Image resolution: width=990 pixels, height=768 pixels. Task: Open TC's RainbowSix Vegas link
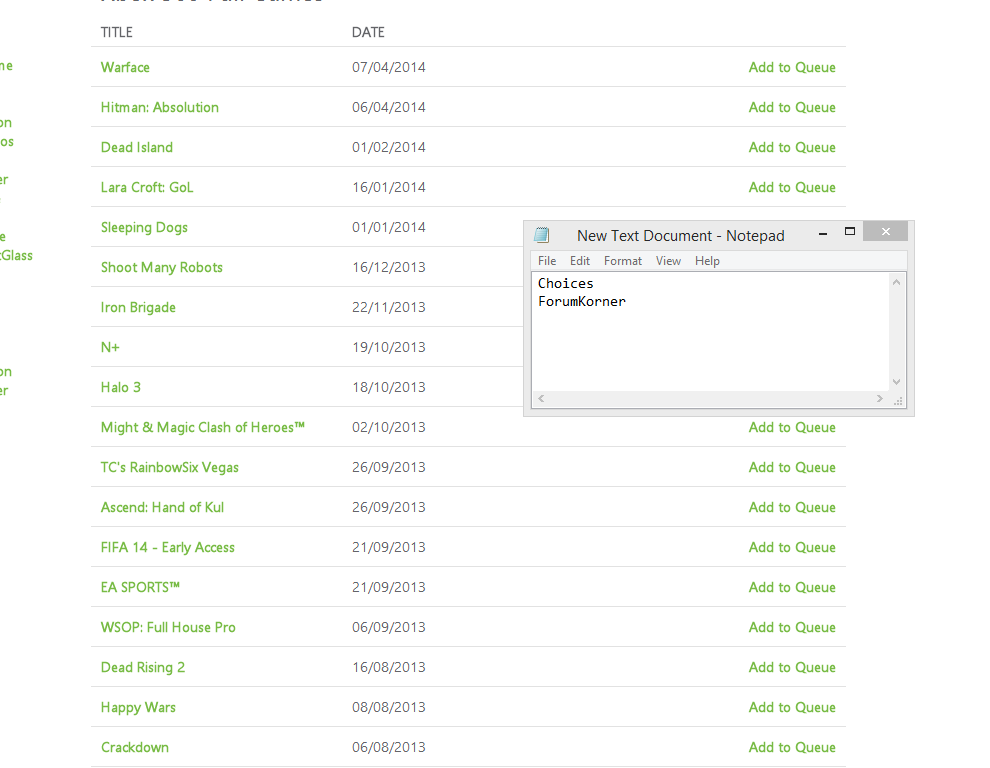pos(170,467)
